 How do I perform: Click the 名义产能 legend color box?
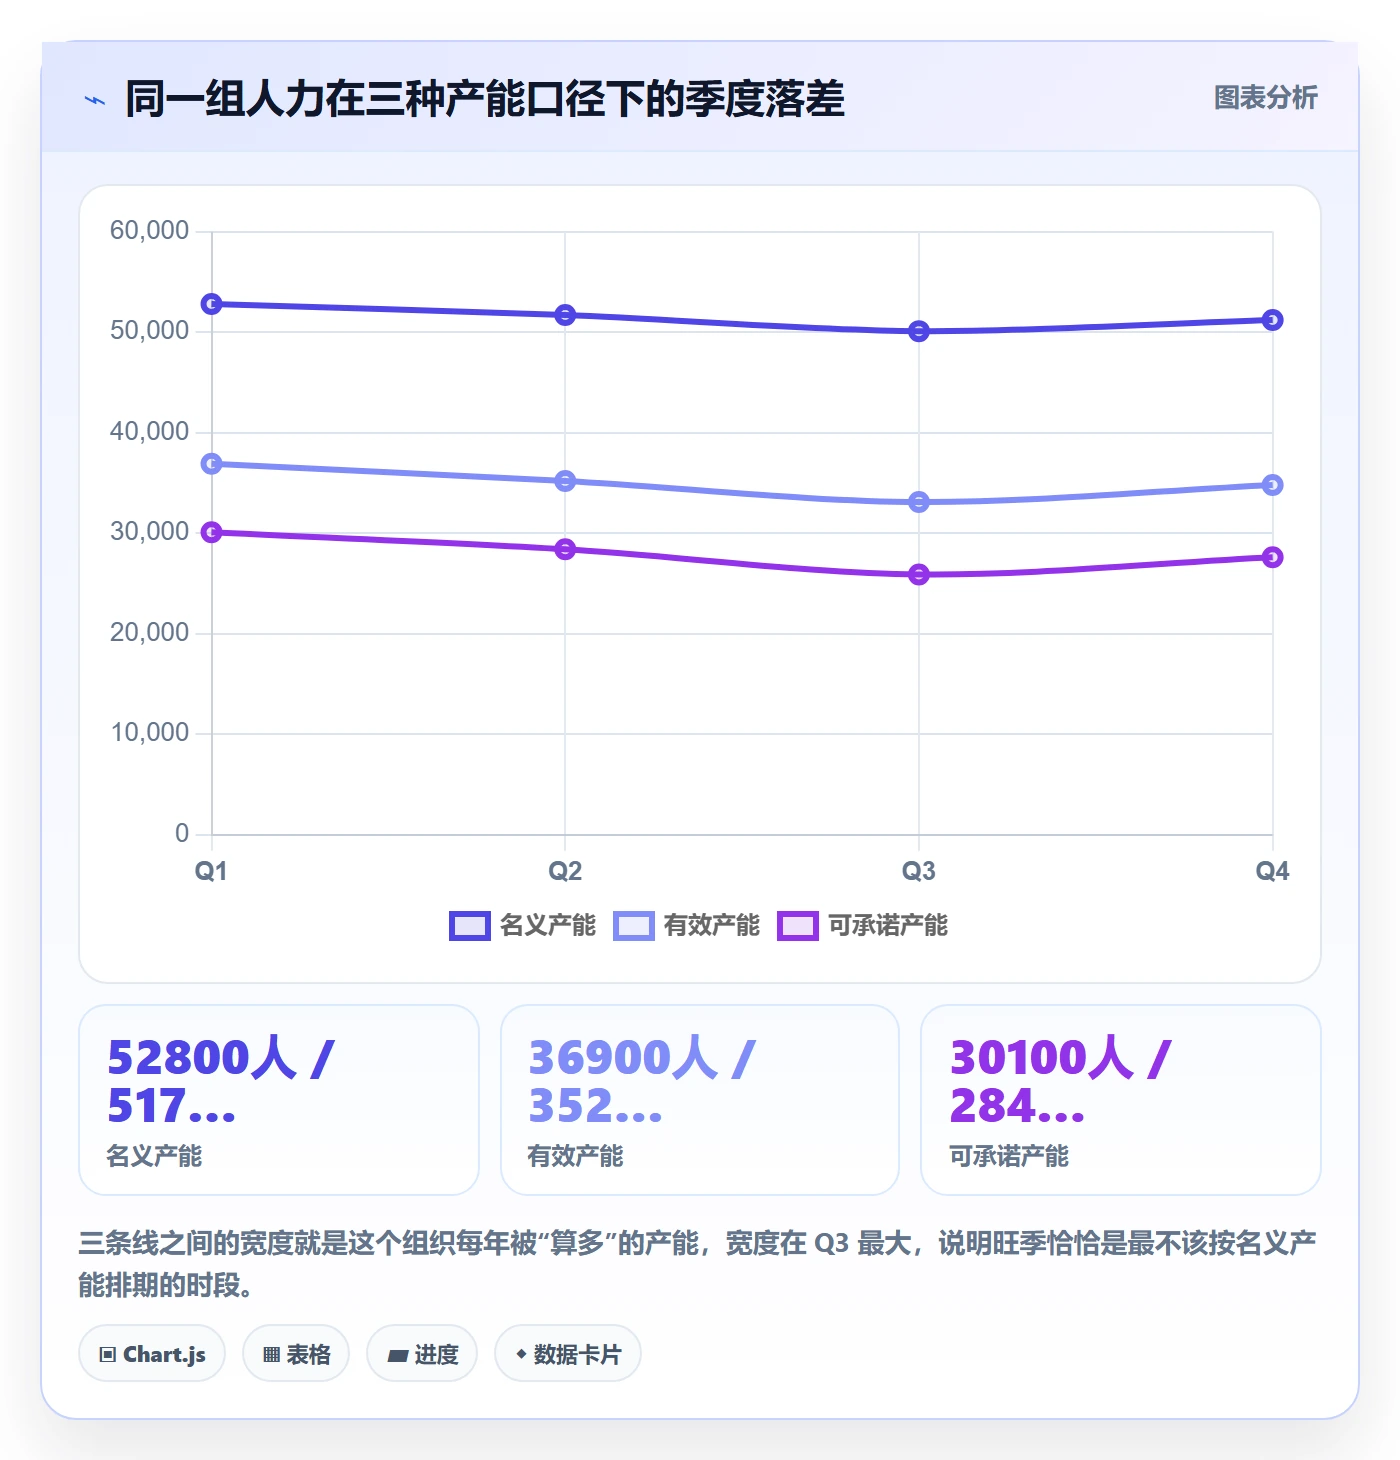pyautogui.click(x=470, y=926)
